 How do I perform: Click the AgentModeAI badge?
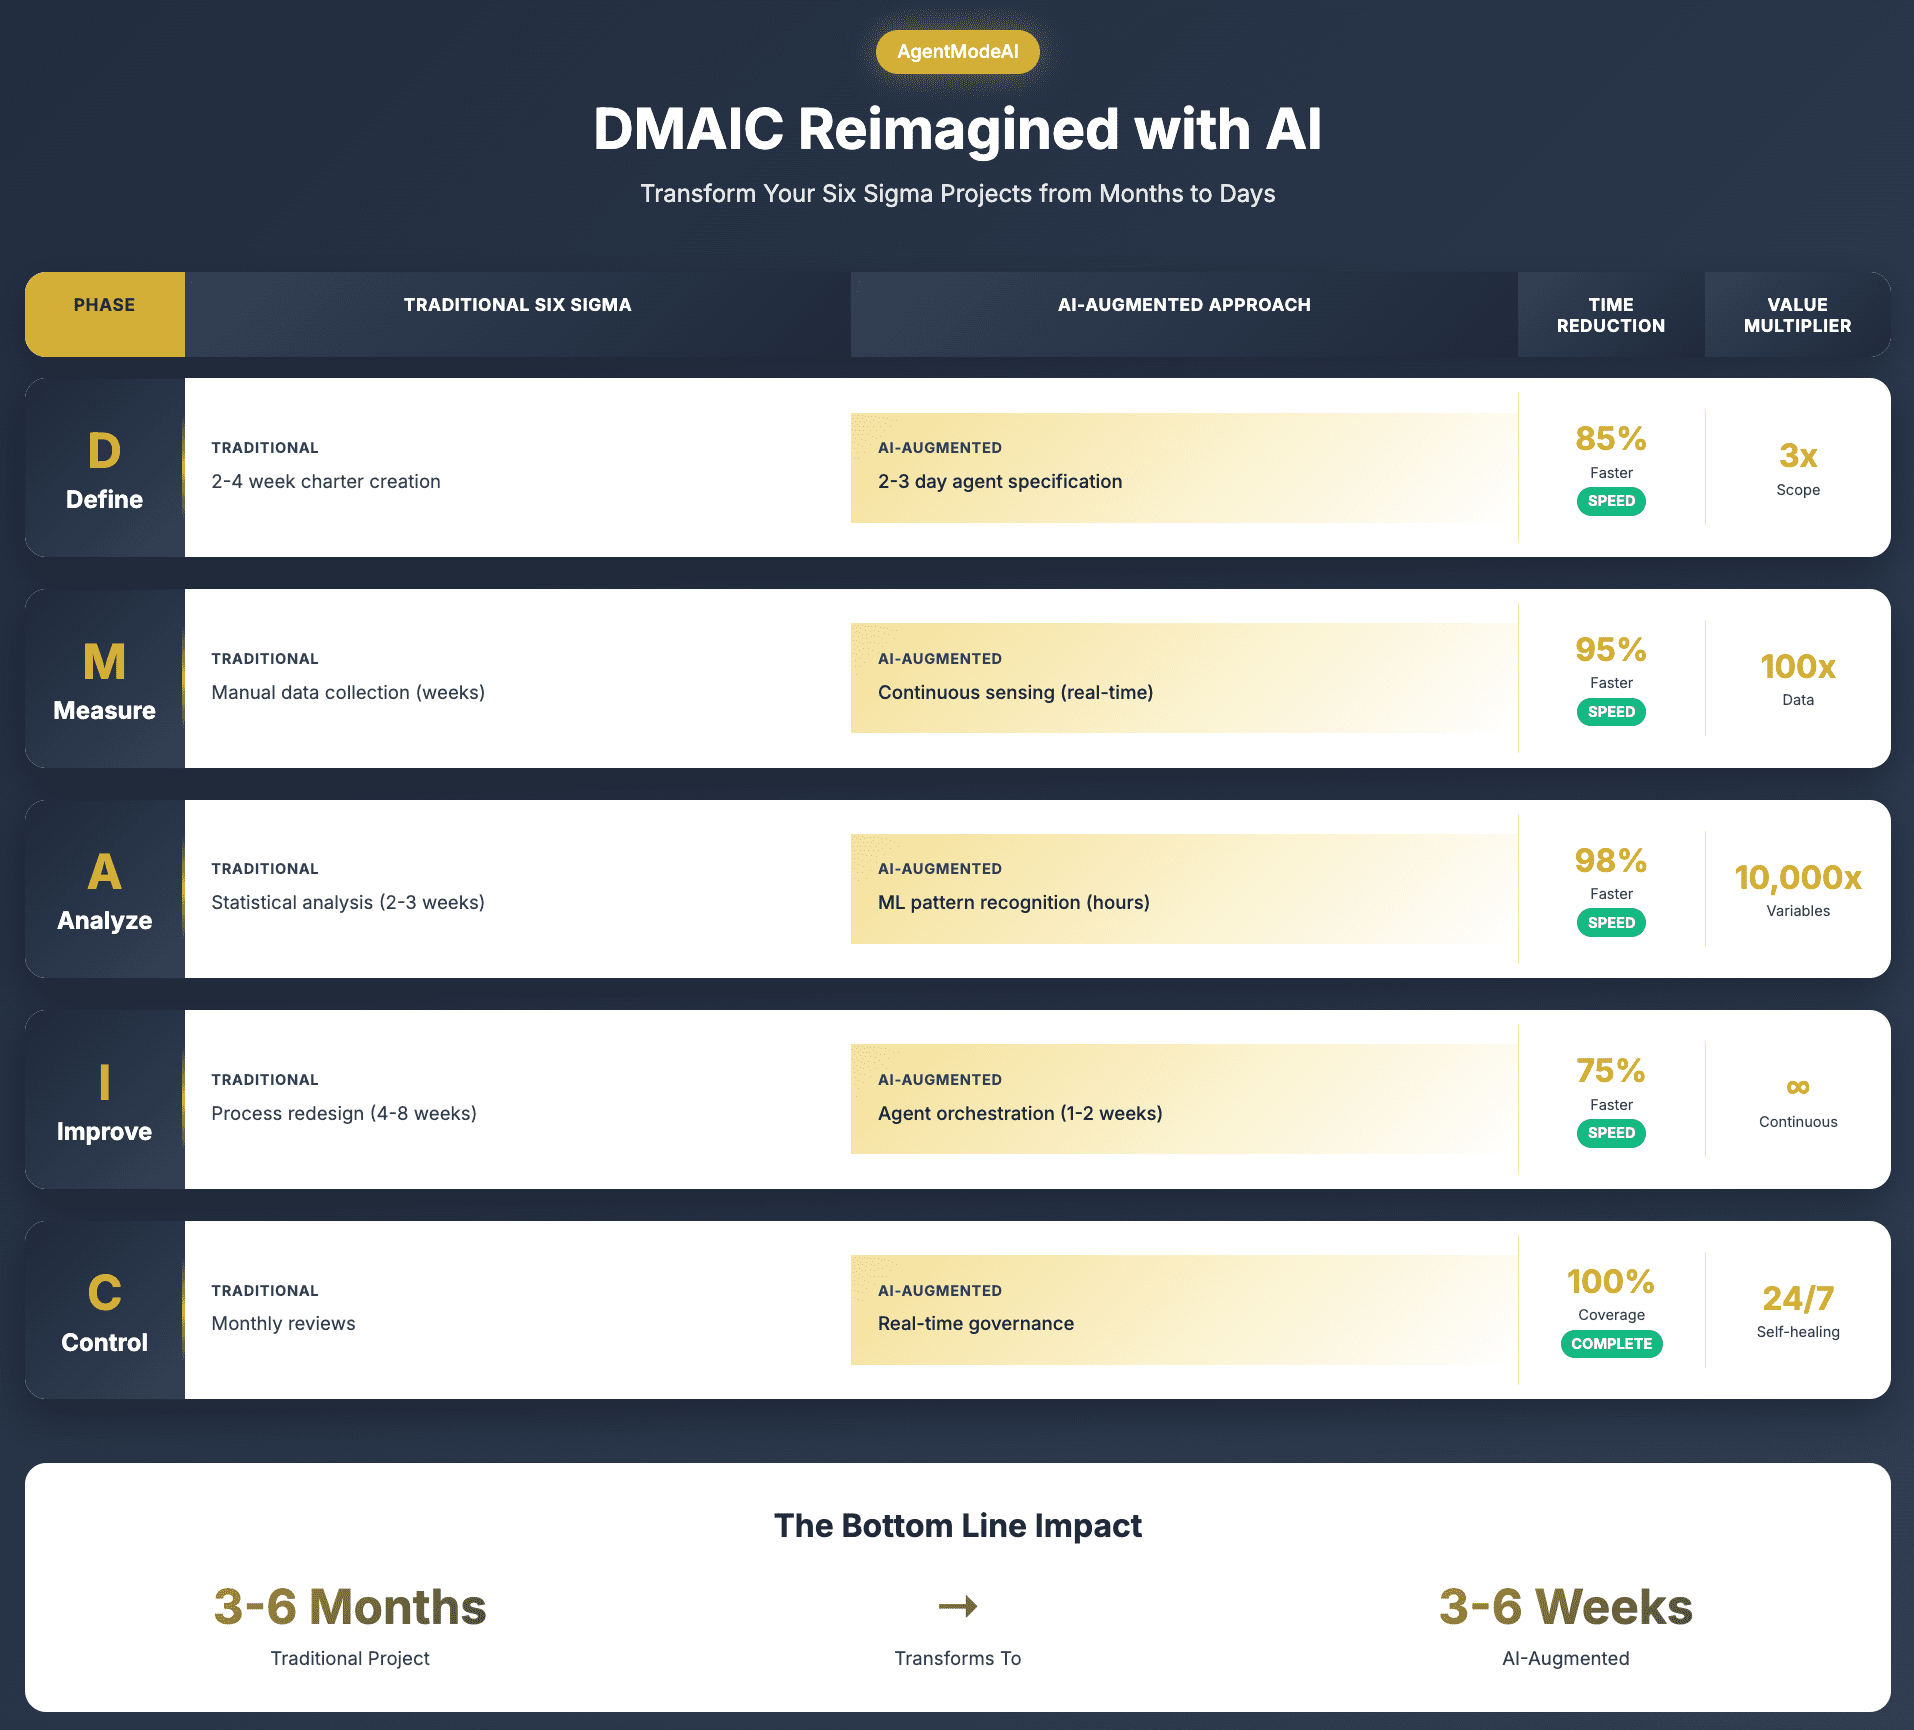pos(957,52)
